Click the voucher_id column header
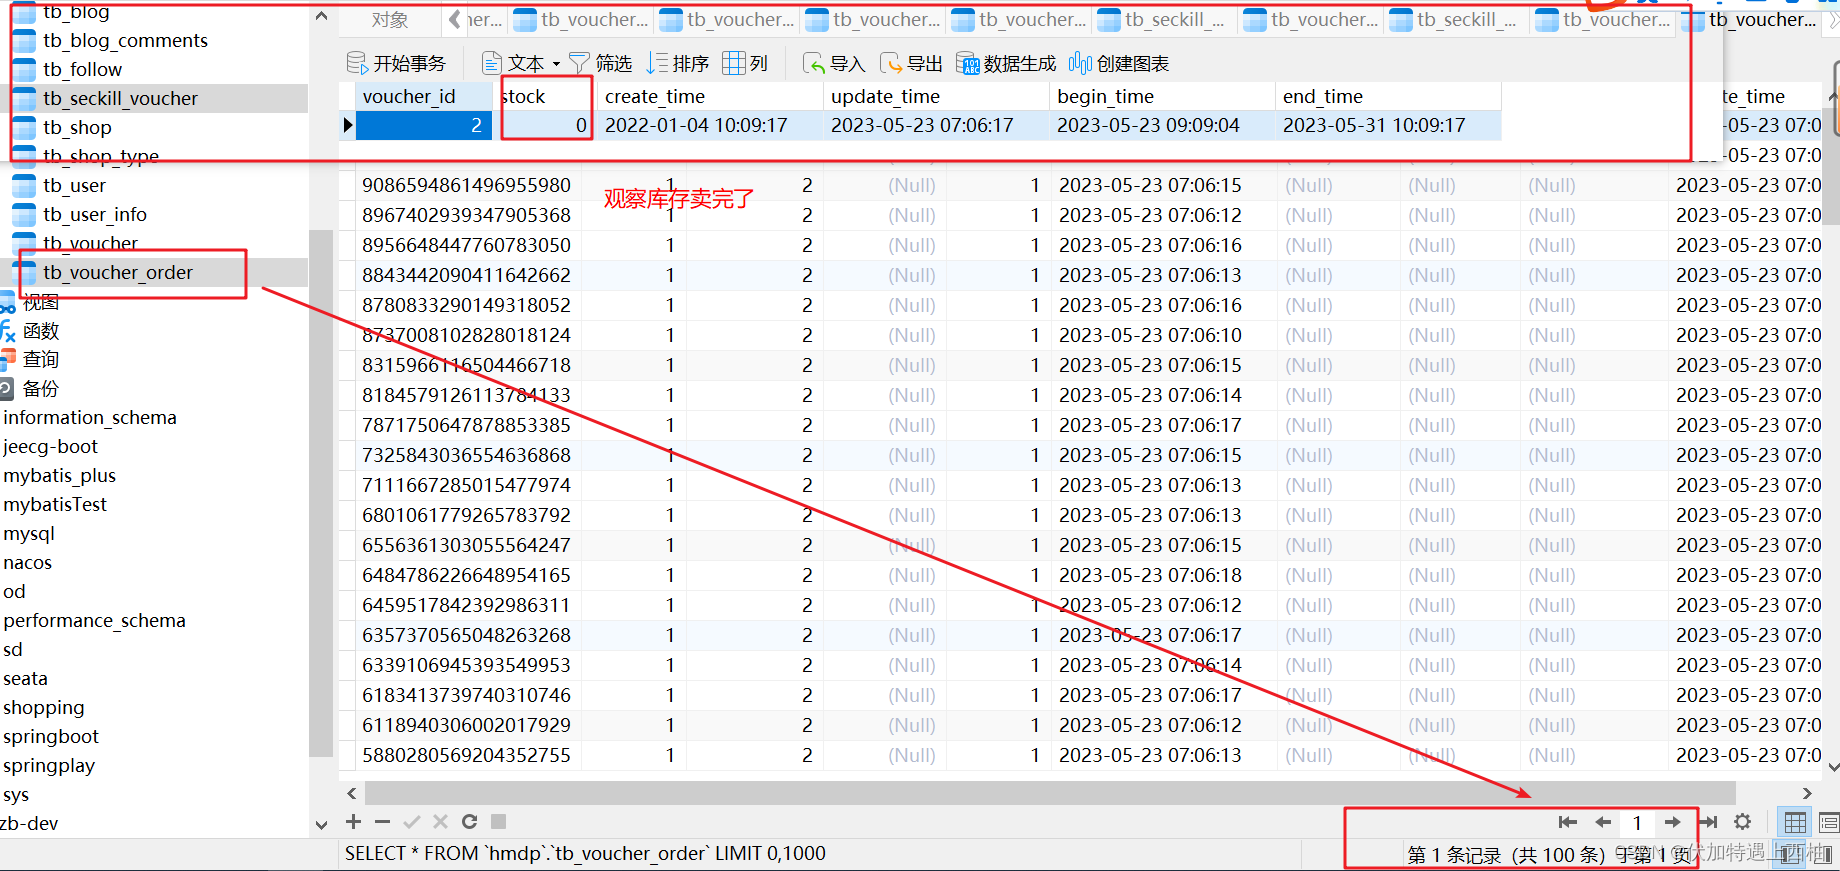Image resolution: width=1840 pixels, height=871 pixels. click(x=424, y=96)
